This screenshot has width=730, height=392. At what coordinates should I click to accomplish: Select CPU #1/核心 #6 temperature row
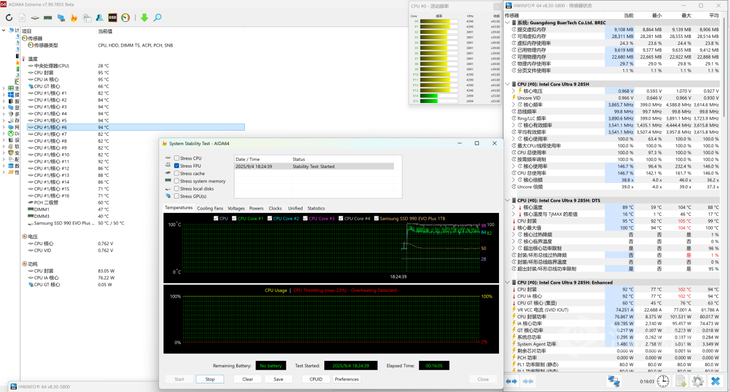tap(135, 127)
